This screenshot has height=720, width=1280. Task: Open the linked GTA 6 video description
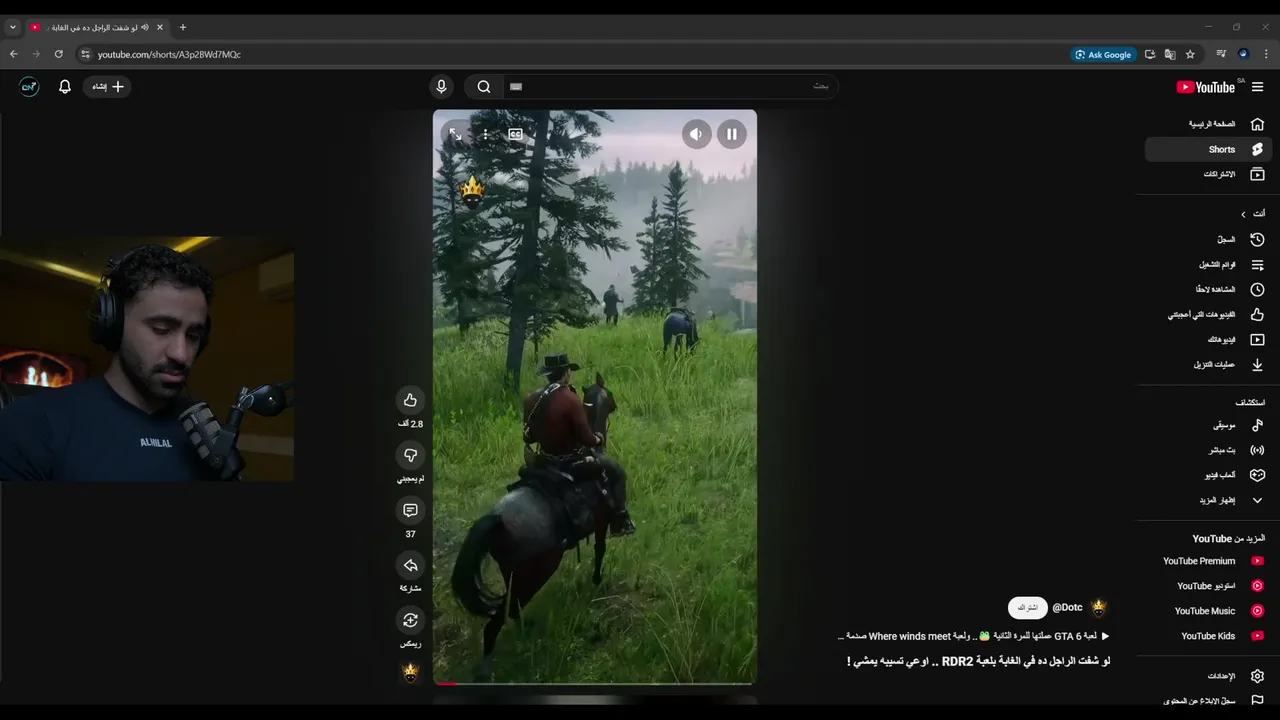point(974,636)
